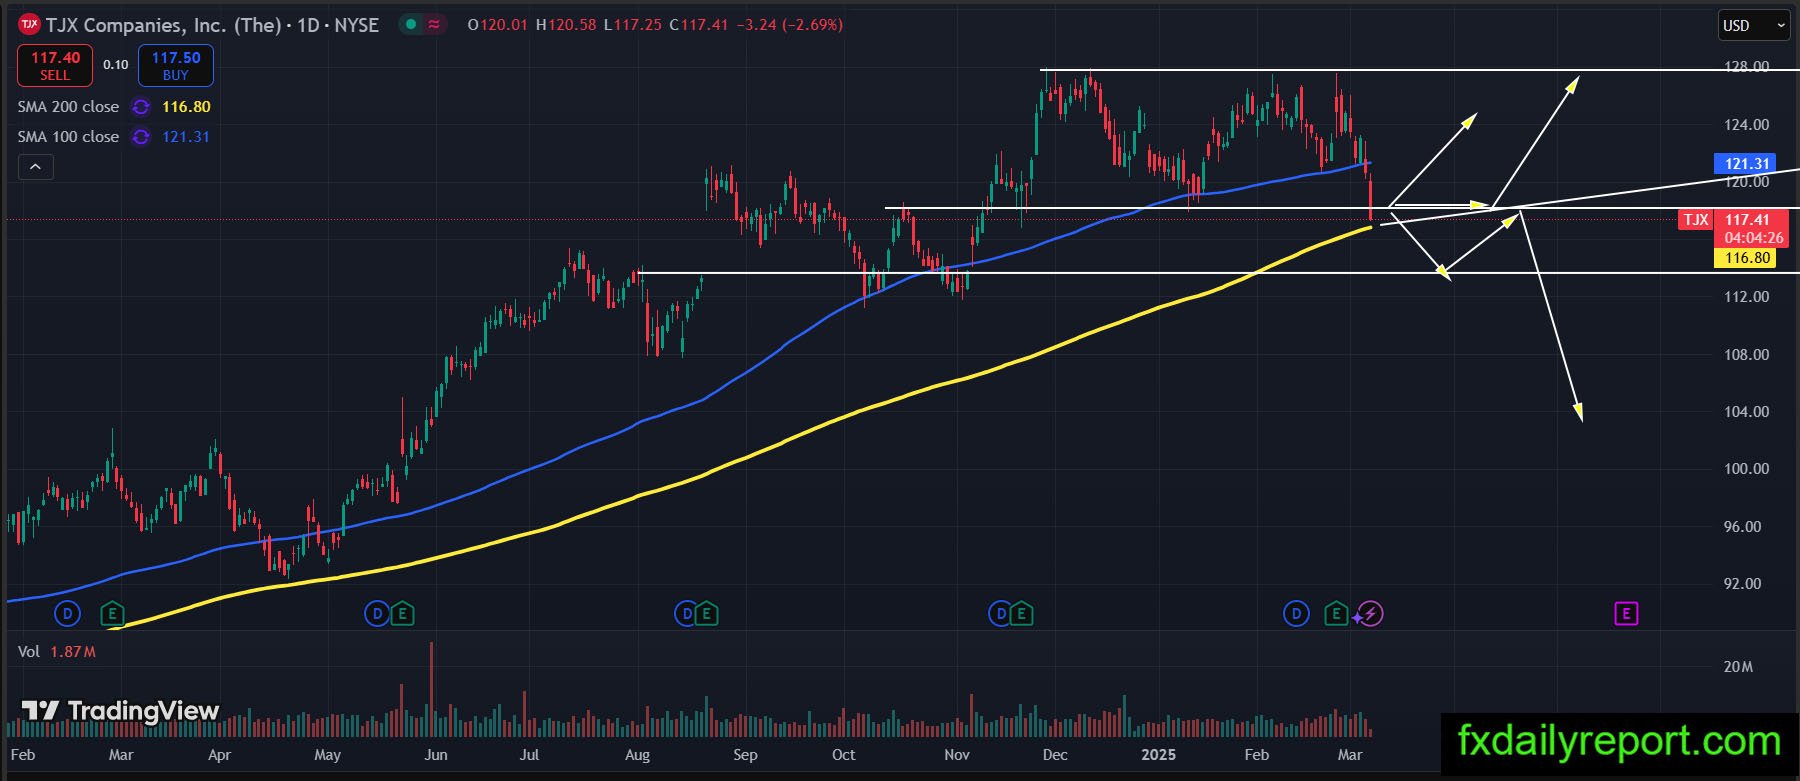
Task: Open the earnings marker dated late August
Action: coord(707,614)
